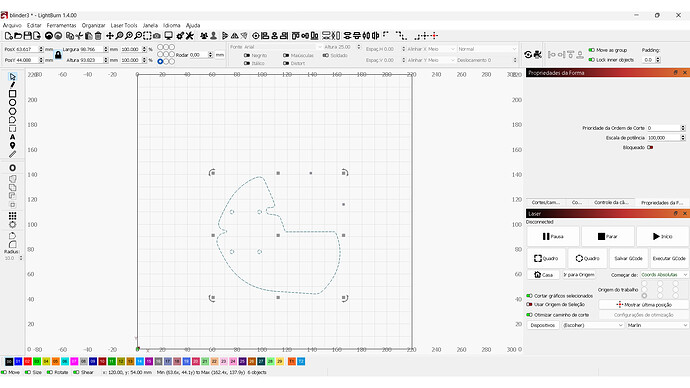Image resolution: width=690 pixels, height=388 pixels.
Task: Toggle Cortar gráficos selecionados switch
Action: pos(529,296)
